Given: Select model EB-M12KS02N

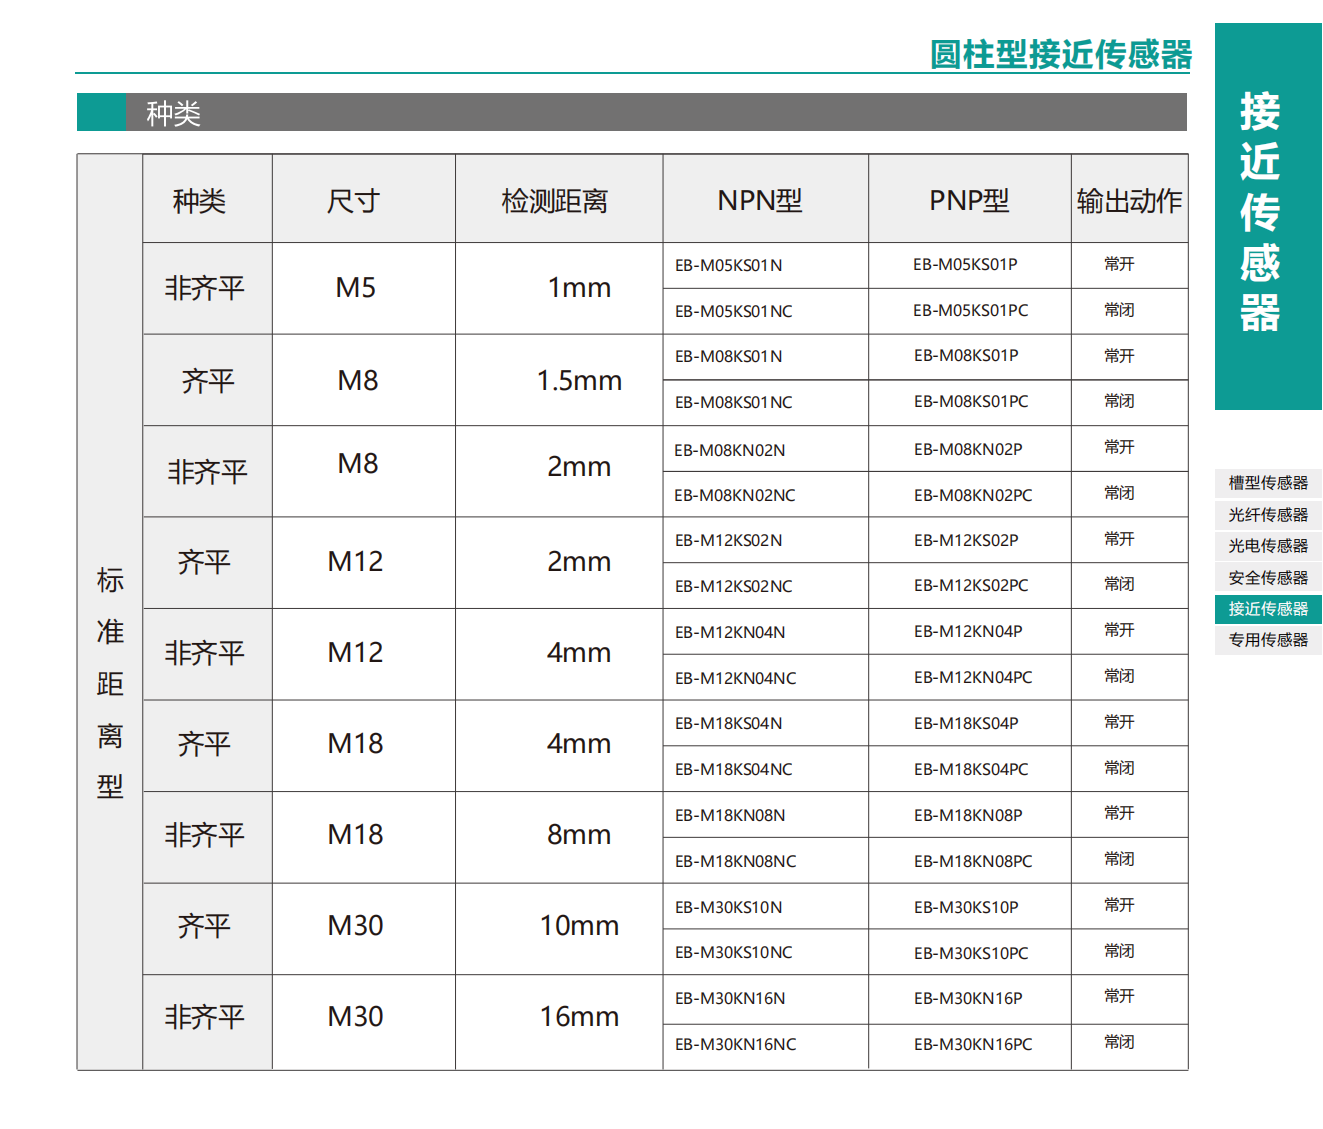Looking at the screenshot, I should pos(728,540).
